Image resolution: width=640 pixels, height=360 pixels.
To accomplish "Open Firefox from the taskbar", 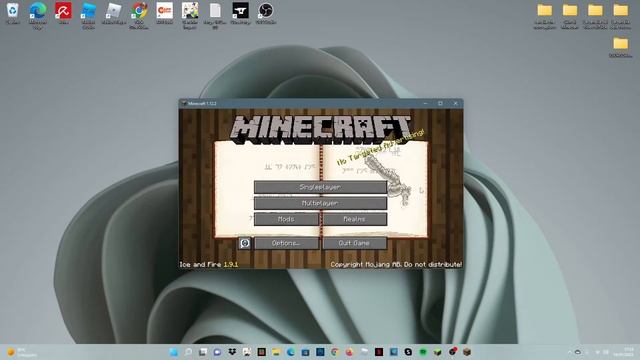I will 350,352.
